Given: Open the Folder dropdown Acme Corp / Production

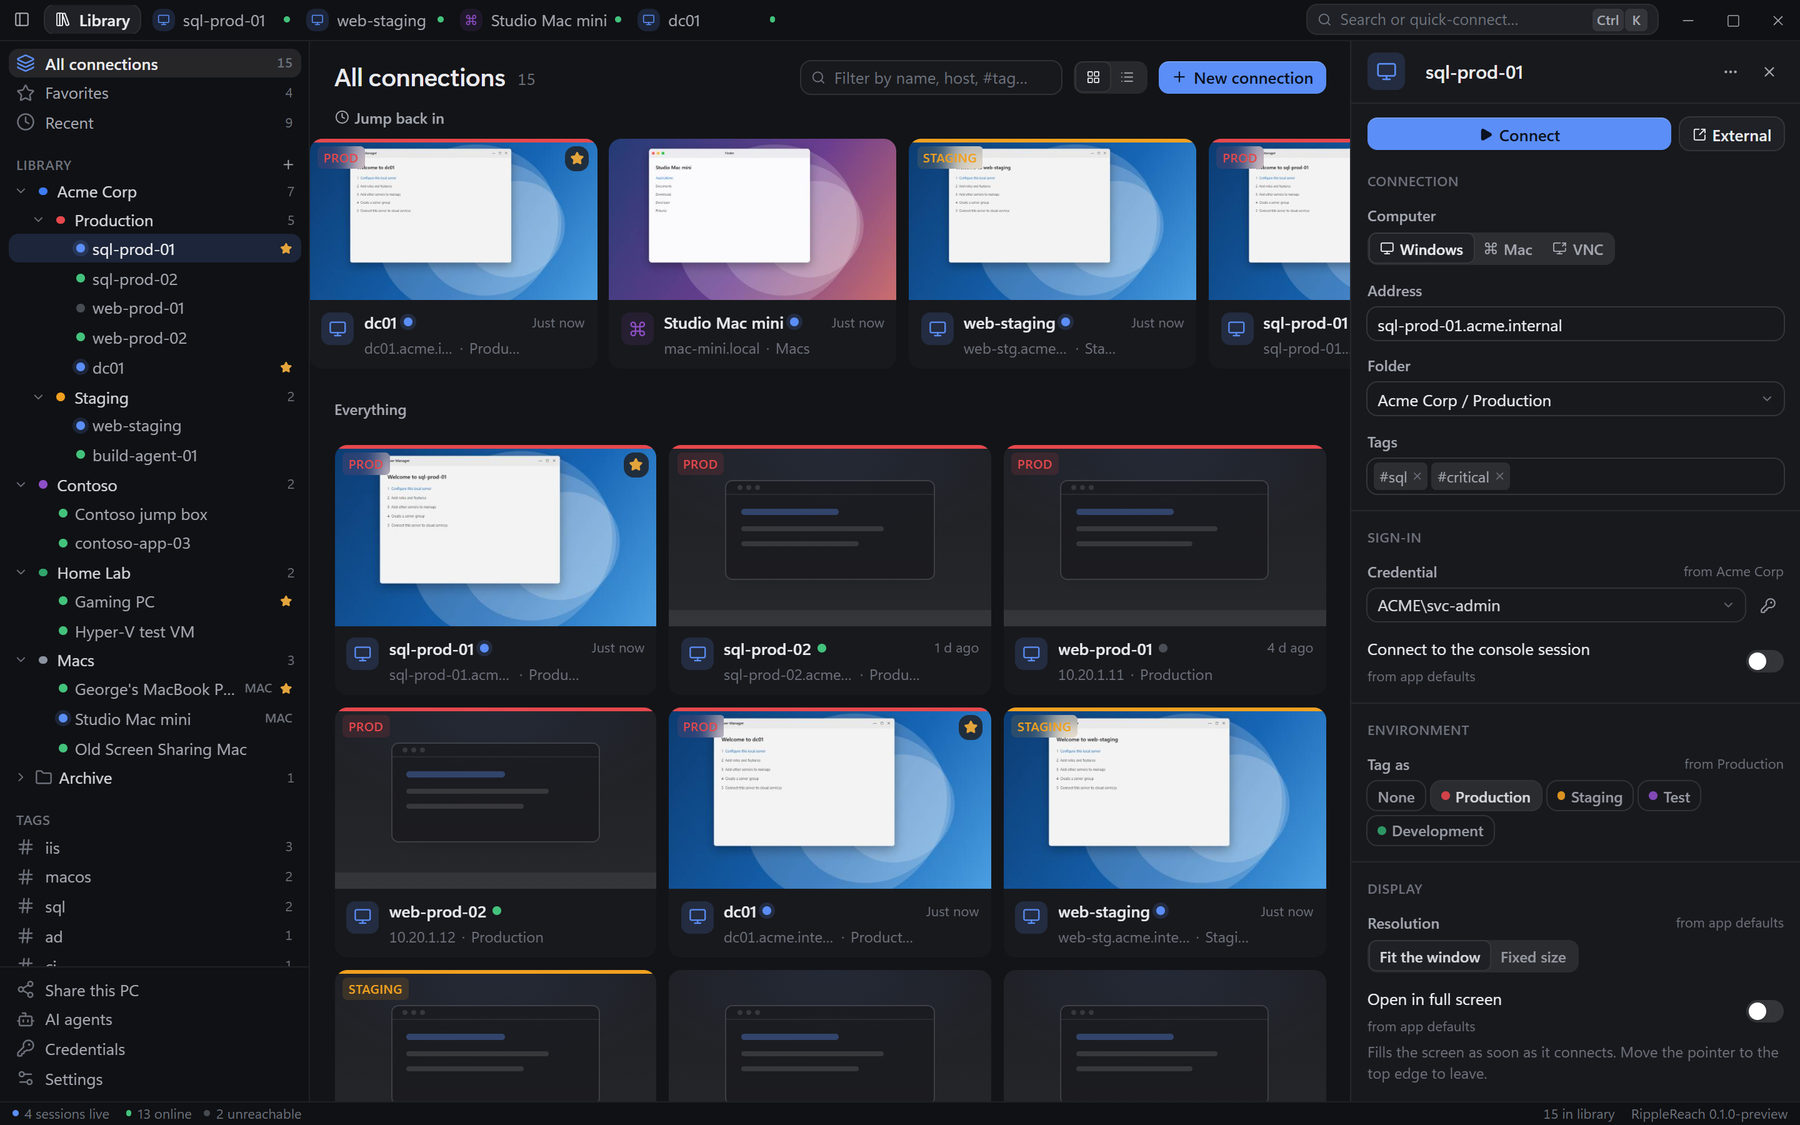Looking at the screenshot, I should (x=1575, y=400).
